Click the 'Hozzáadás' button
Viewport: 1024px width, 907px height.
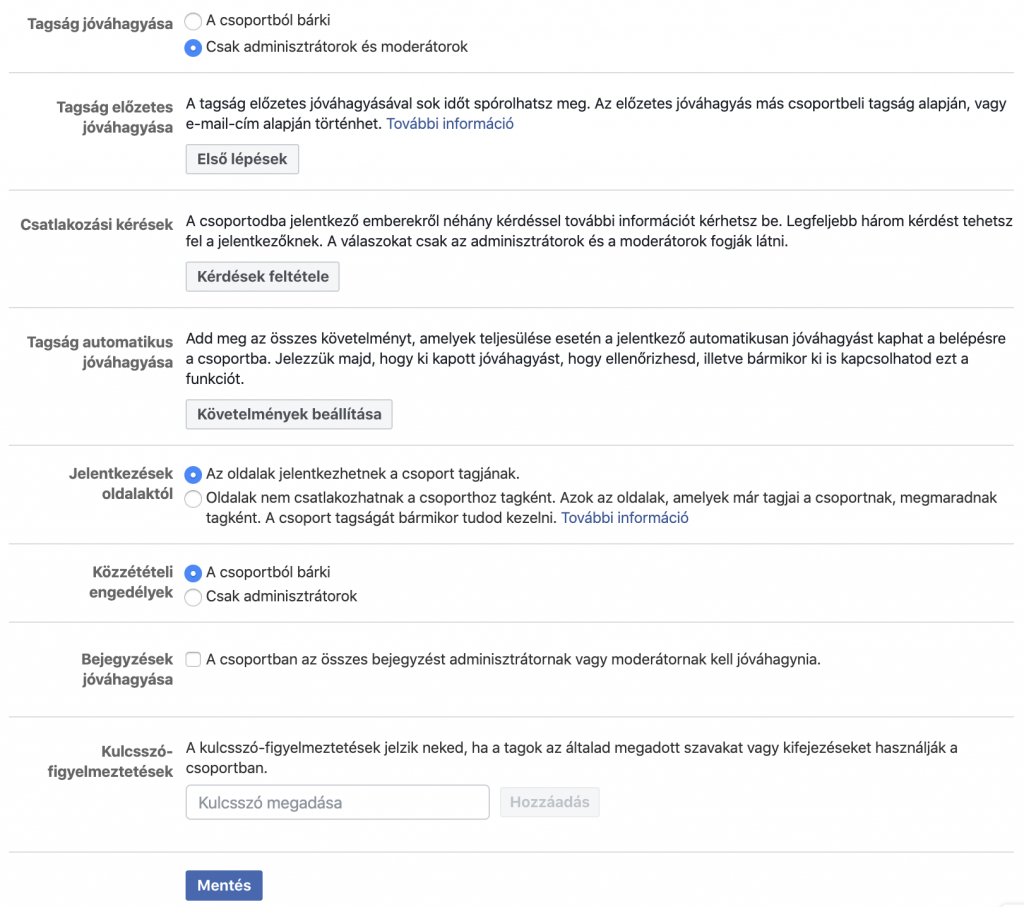549,803
